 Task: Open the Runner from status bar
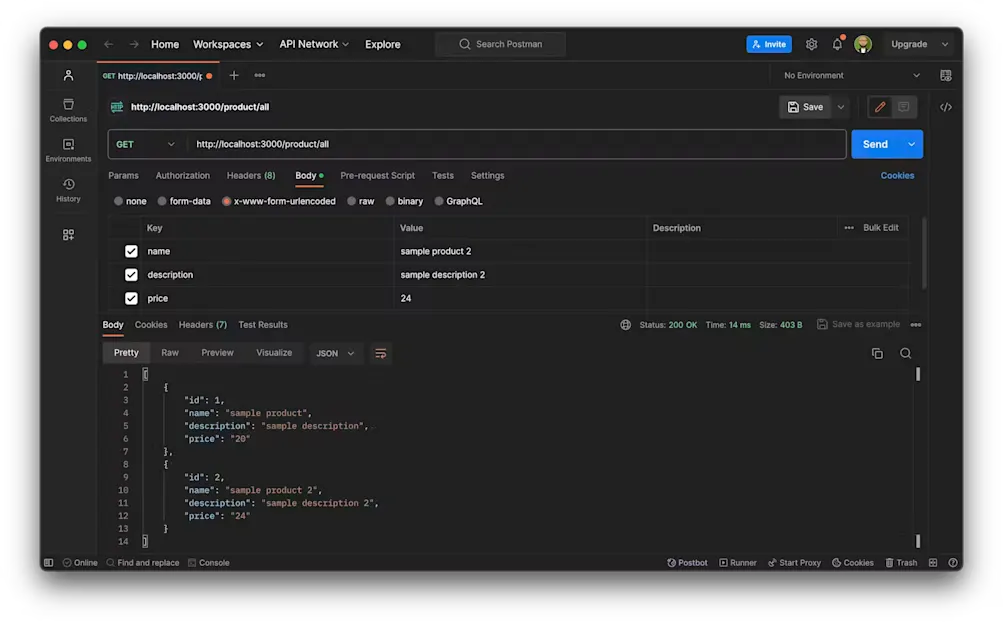pos(738,563)
